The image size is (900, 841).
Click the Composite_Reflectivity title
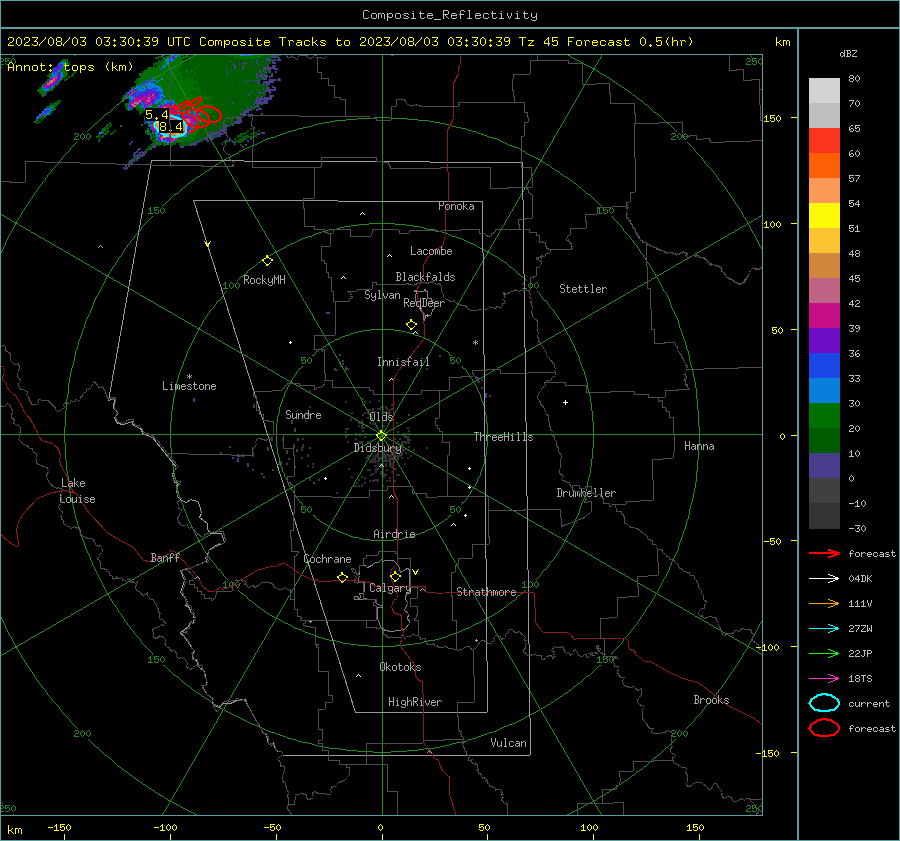coord(449,15)
